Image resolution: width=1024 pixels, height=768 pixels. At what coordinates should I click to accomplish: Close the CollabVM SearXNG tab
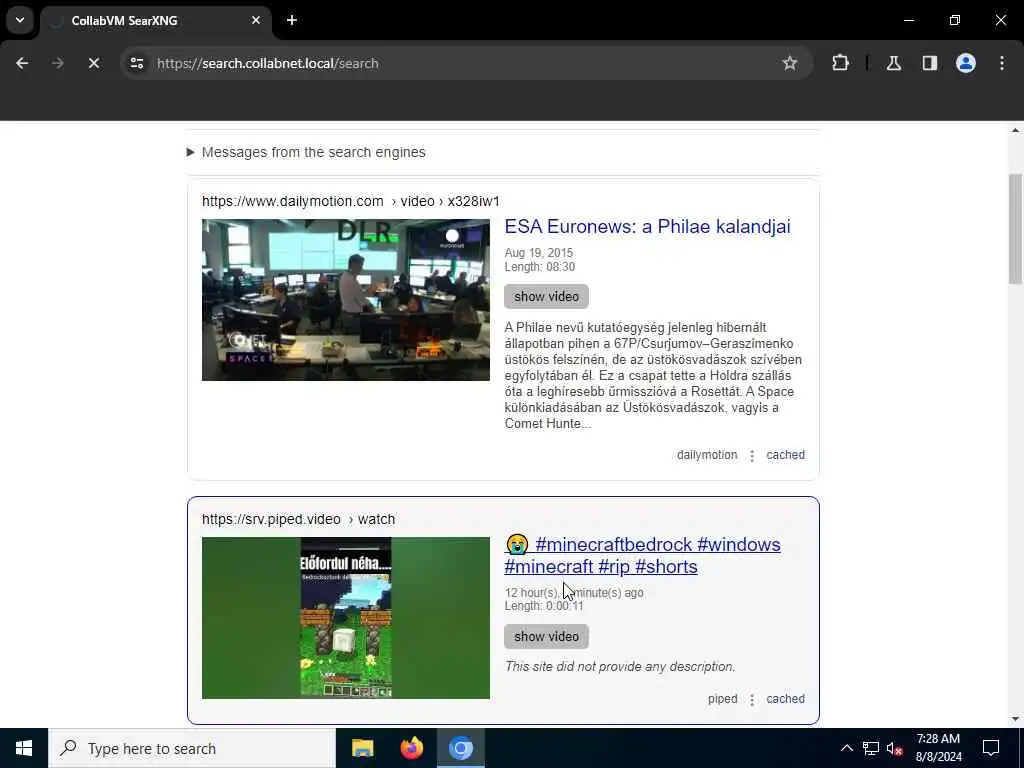tap(256, 20)
